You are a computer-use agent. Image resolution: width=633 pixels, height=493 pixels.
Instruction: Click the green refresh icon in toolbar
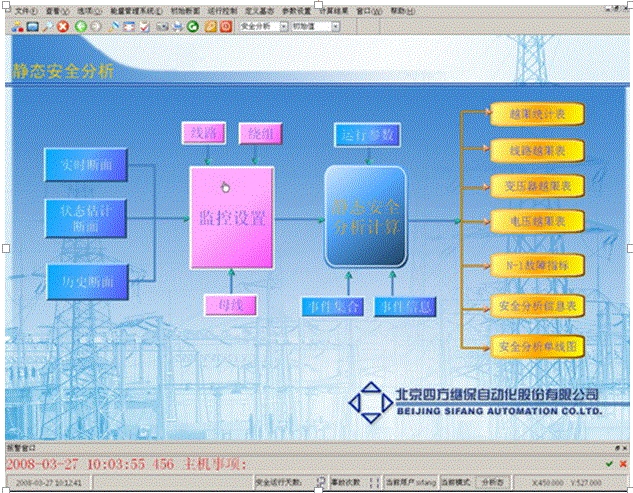tap(191, 25)
